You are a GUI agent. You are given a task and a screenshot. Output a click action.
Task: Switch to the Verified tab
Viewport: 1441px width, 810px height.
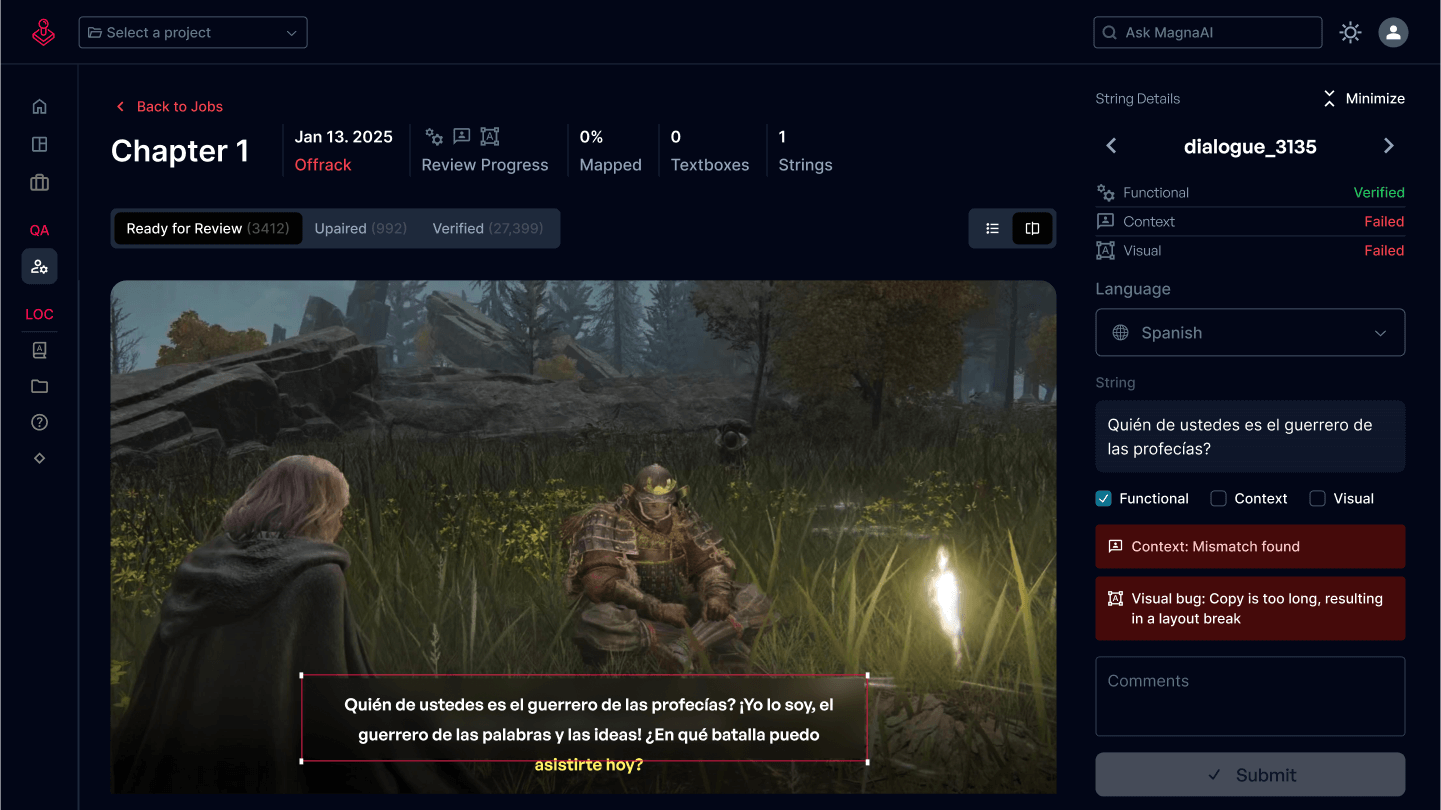click(x=487, y=228)
